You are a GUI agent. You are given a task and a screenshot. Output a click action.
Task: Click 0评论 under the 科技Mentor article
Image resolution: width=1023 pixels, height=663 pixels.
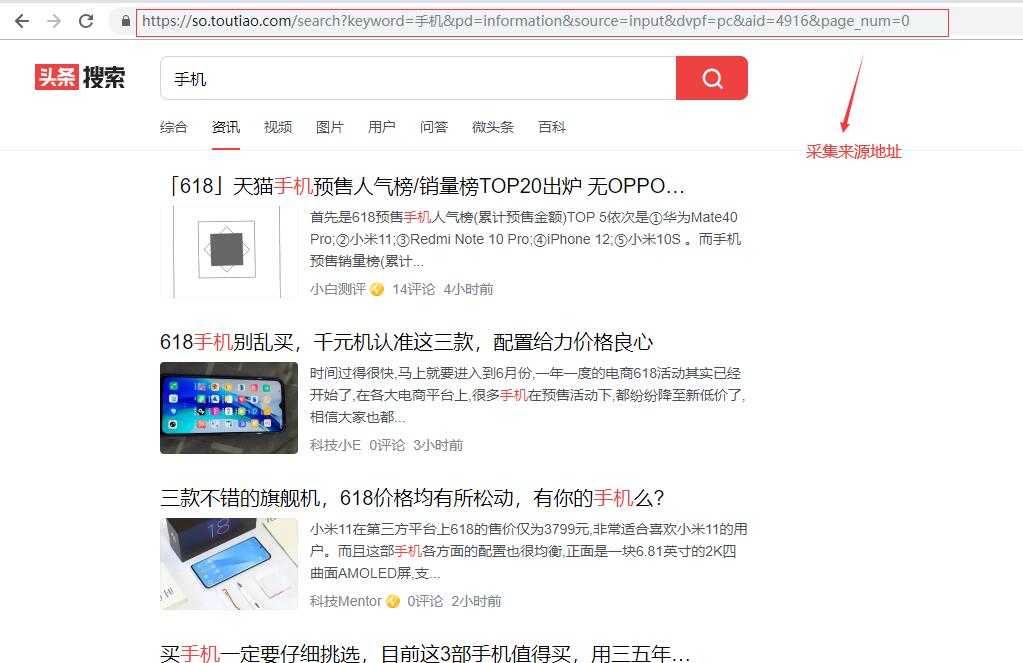(425, 601)
